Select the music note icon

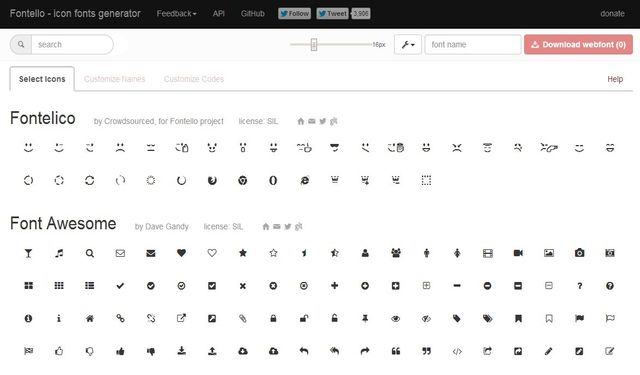point(59,253)
